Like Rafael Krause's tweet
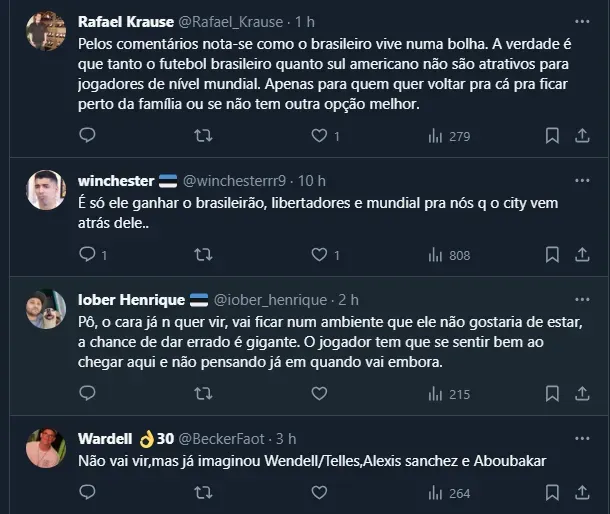610x514 pixels. (319, 136)
